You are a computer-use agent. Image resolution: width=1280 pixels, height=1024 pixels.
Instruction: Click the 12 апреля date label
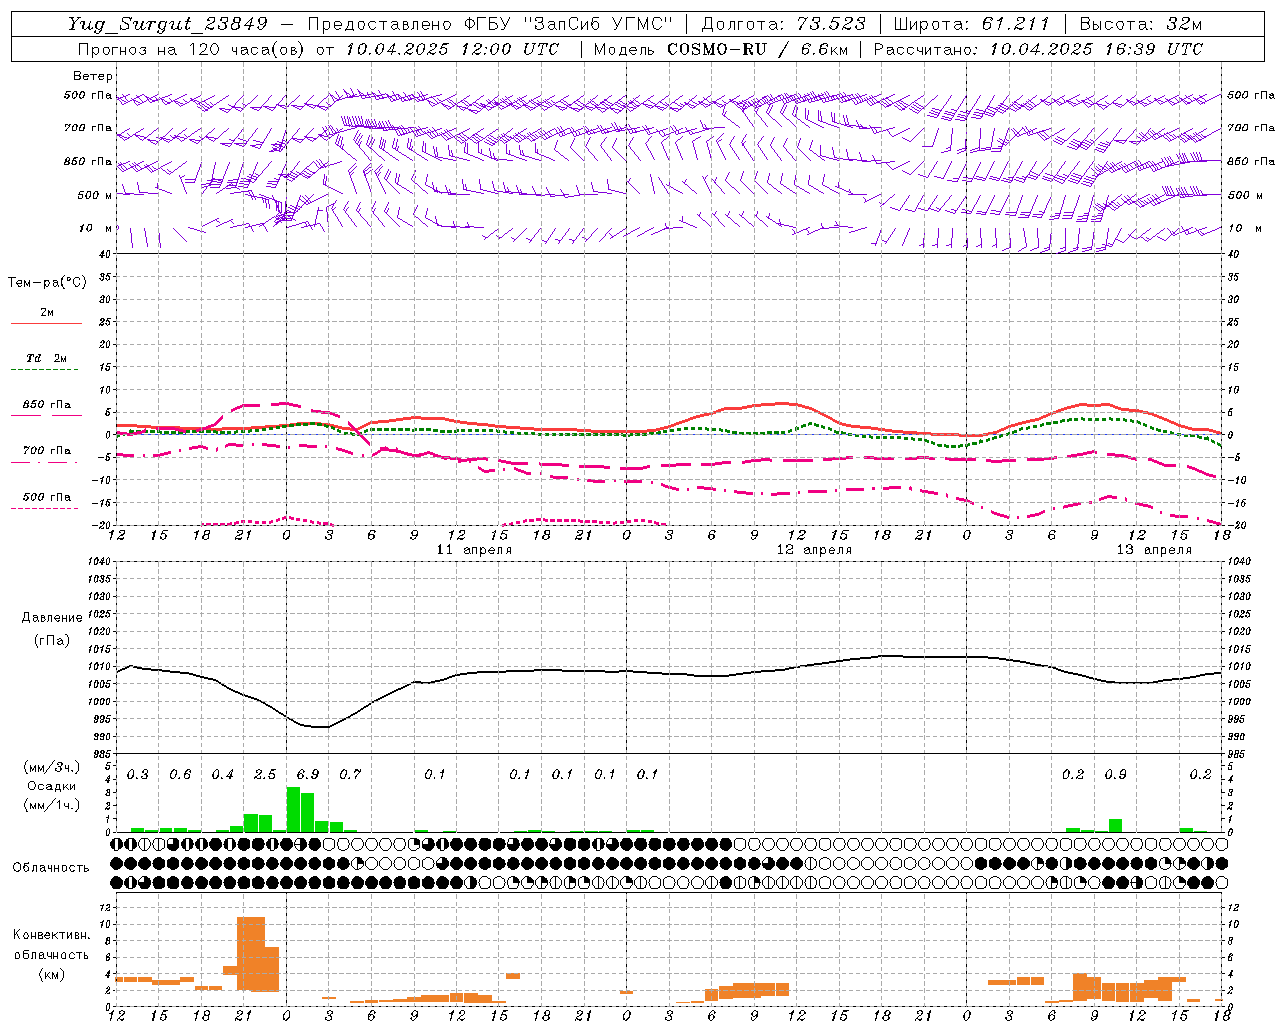814,550
